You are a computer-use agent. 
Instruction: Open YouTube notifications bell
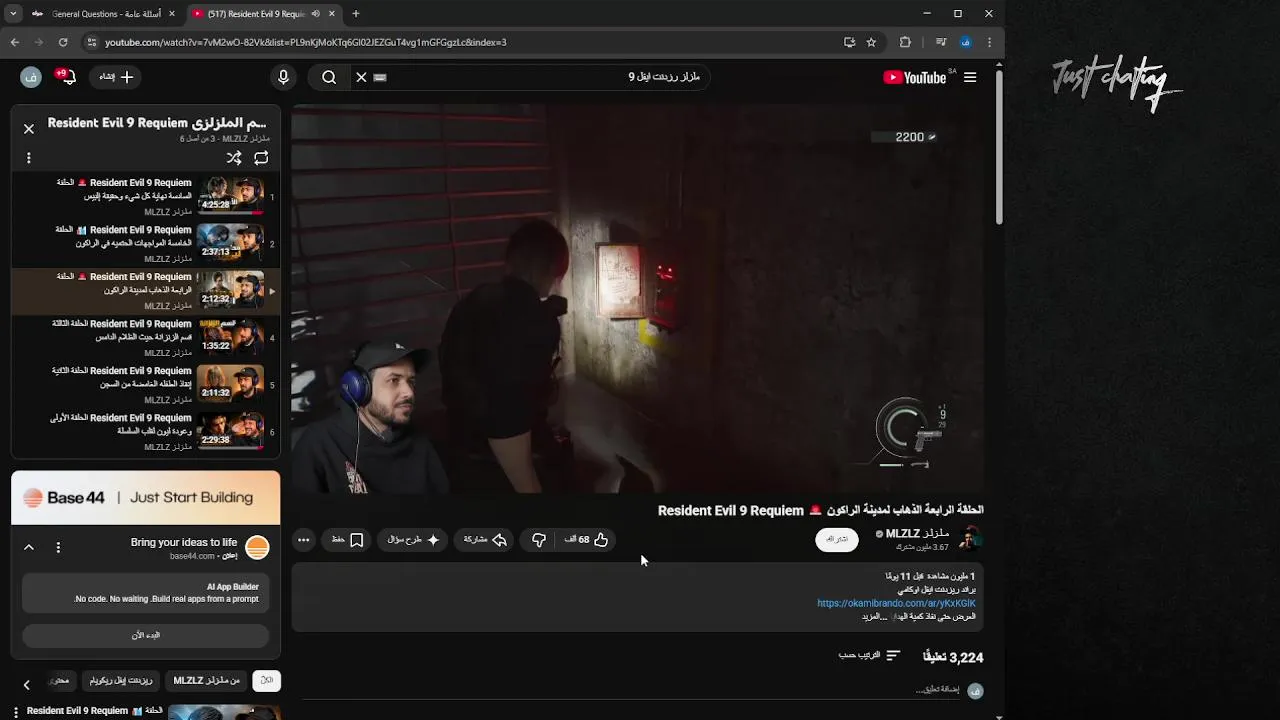tap(66, 77)
